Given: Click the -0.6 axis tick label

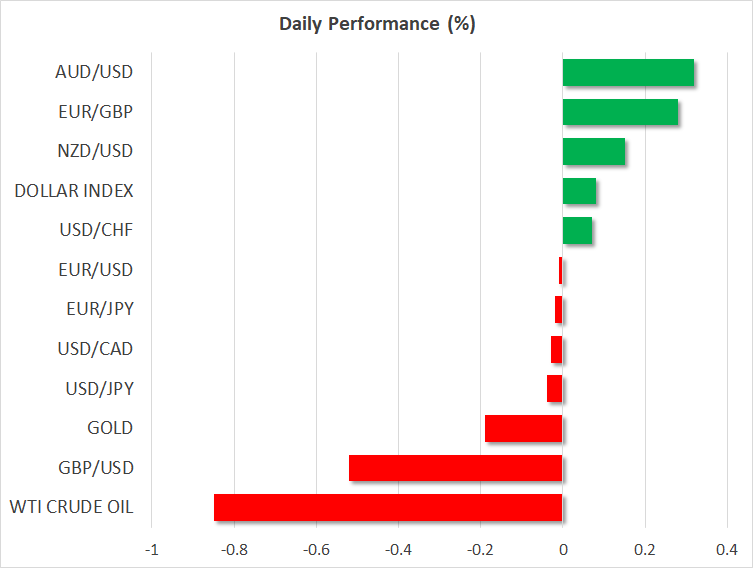Looking at the screenshot, I should [x=316, y=549].
